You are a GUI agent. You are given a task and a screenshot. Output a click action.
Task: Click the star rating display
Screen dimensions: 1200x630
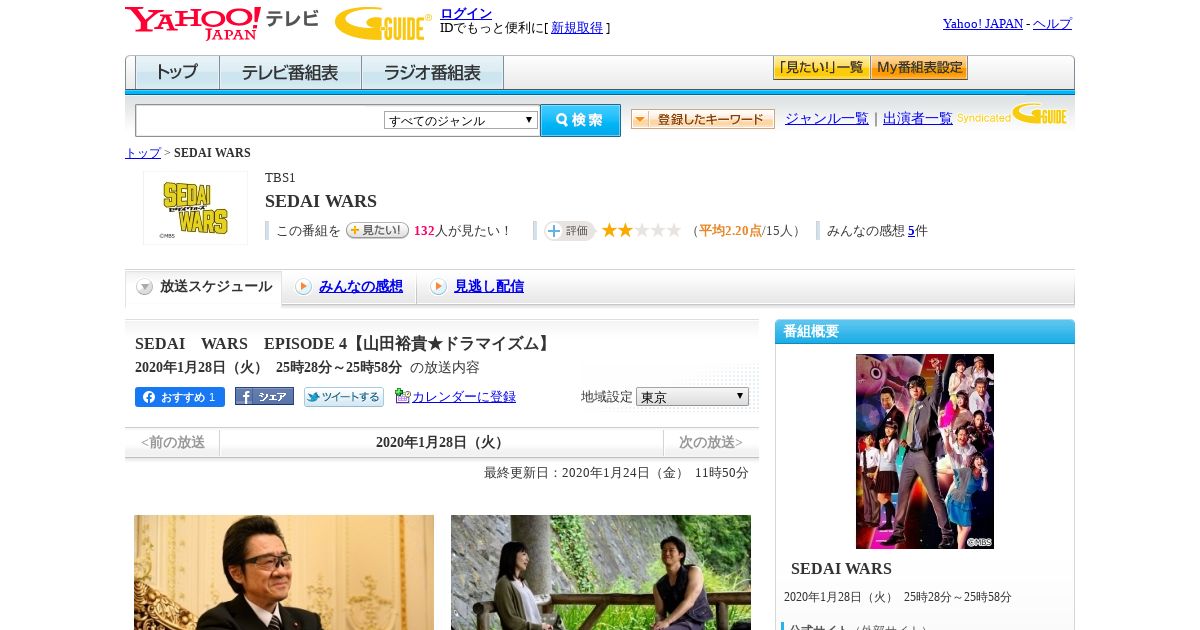(x=641, y=230)
